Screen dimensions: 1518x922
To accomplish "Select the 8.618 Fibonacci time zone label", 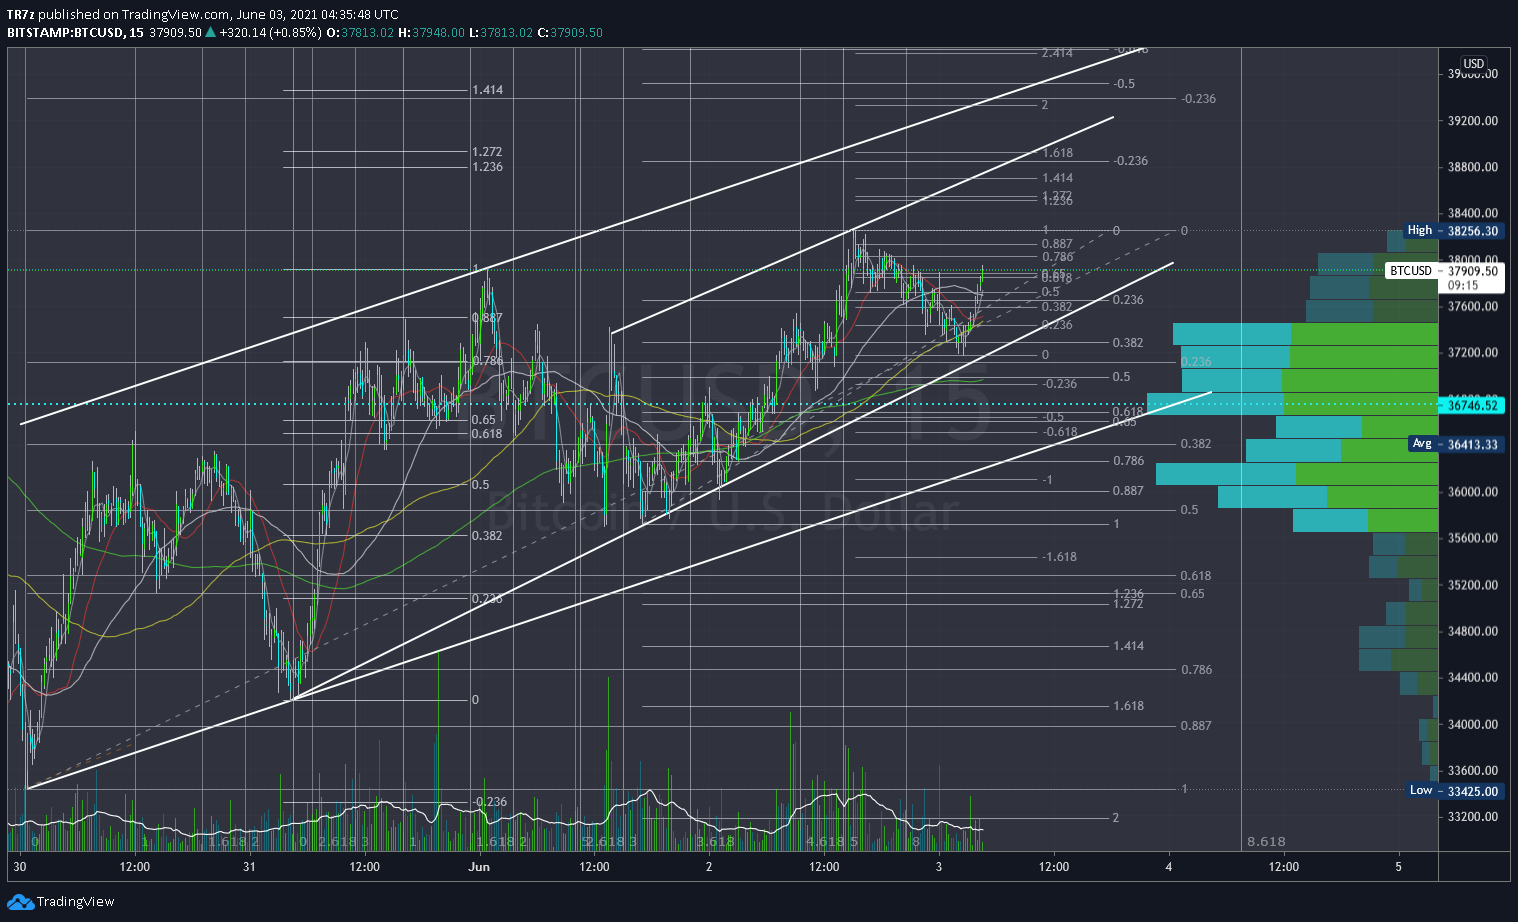I will pos(1266,842).
